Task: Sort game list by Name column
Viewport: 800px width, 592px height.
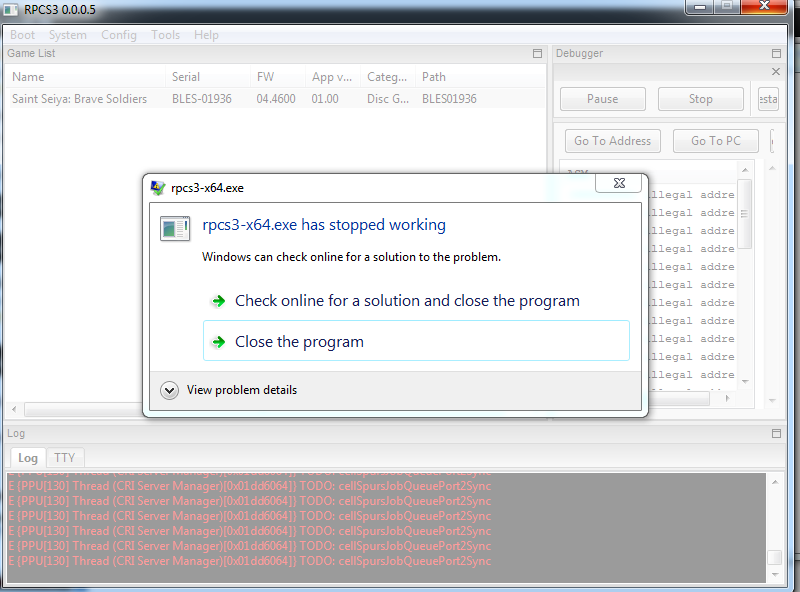Action: pos(86,77)
